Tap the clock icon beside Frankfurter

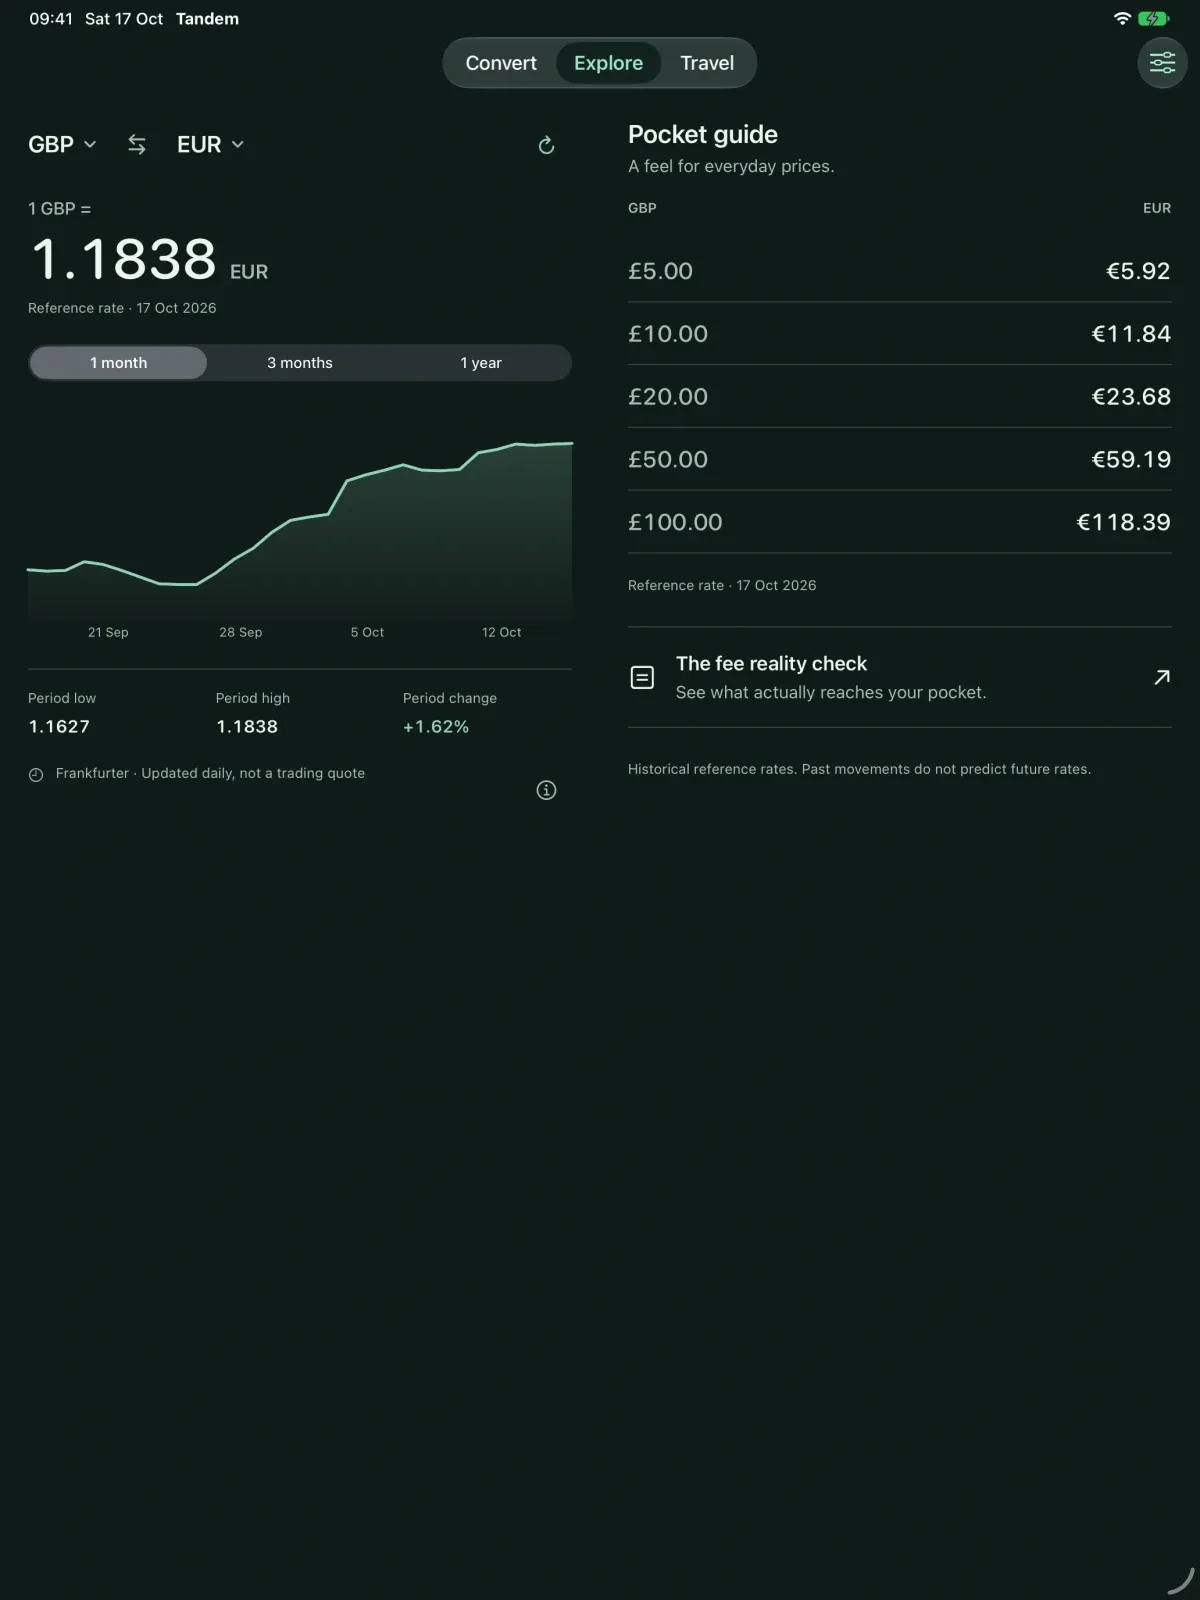(36, 775)
